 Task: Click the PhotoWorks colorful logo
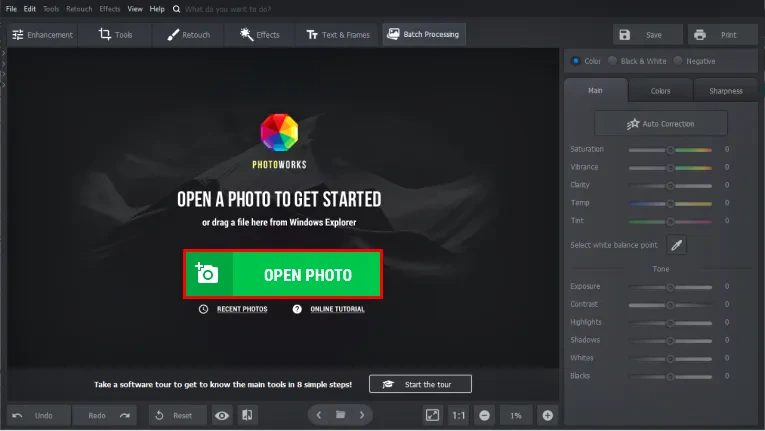pos(279,132)
